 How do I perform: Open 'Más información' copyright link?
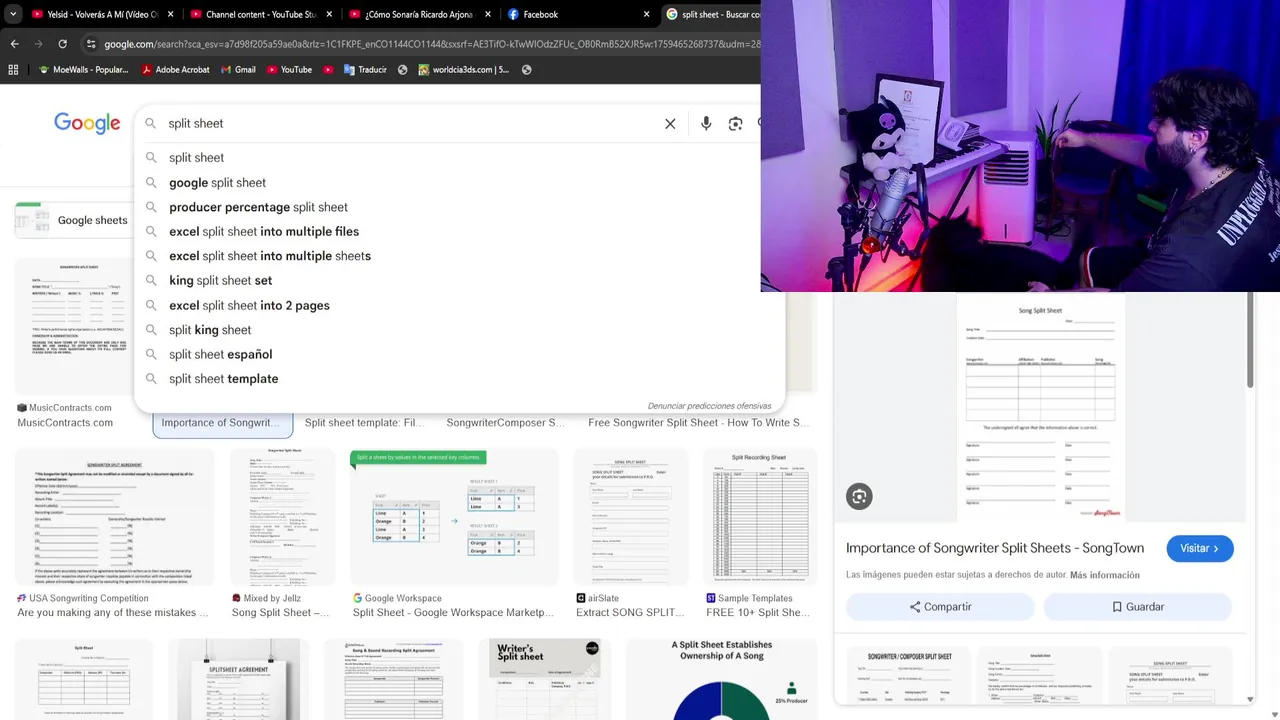click(1104, 575)
